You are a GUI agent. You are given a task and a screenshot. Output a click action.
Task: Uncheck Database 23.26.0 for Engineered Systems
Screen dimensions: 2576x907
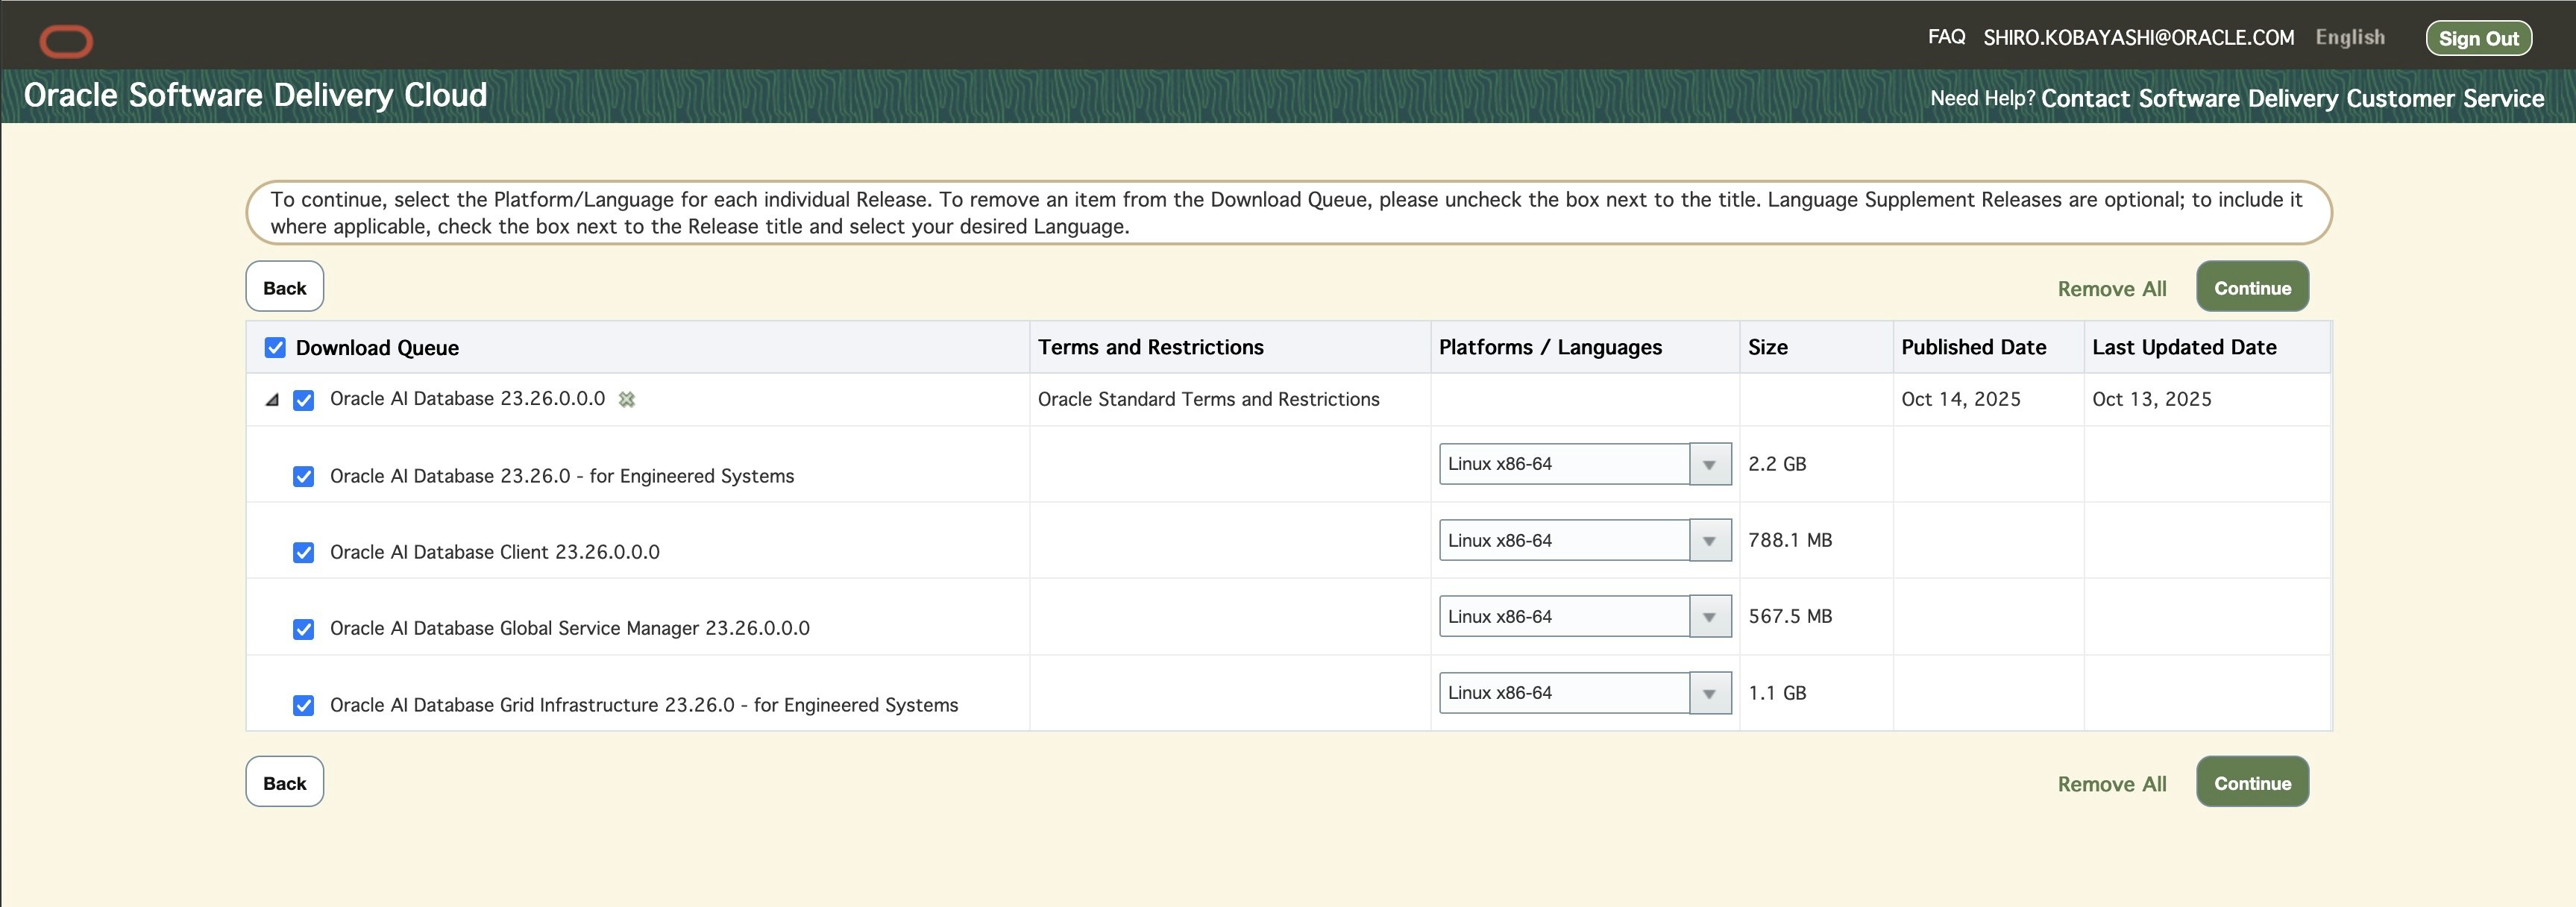pos(303,477)
